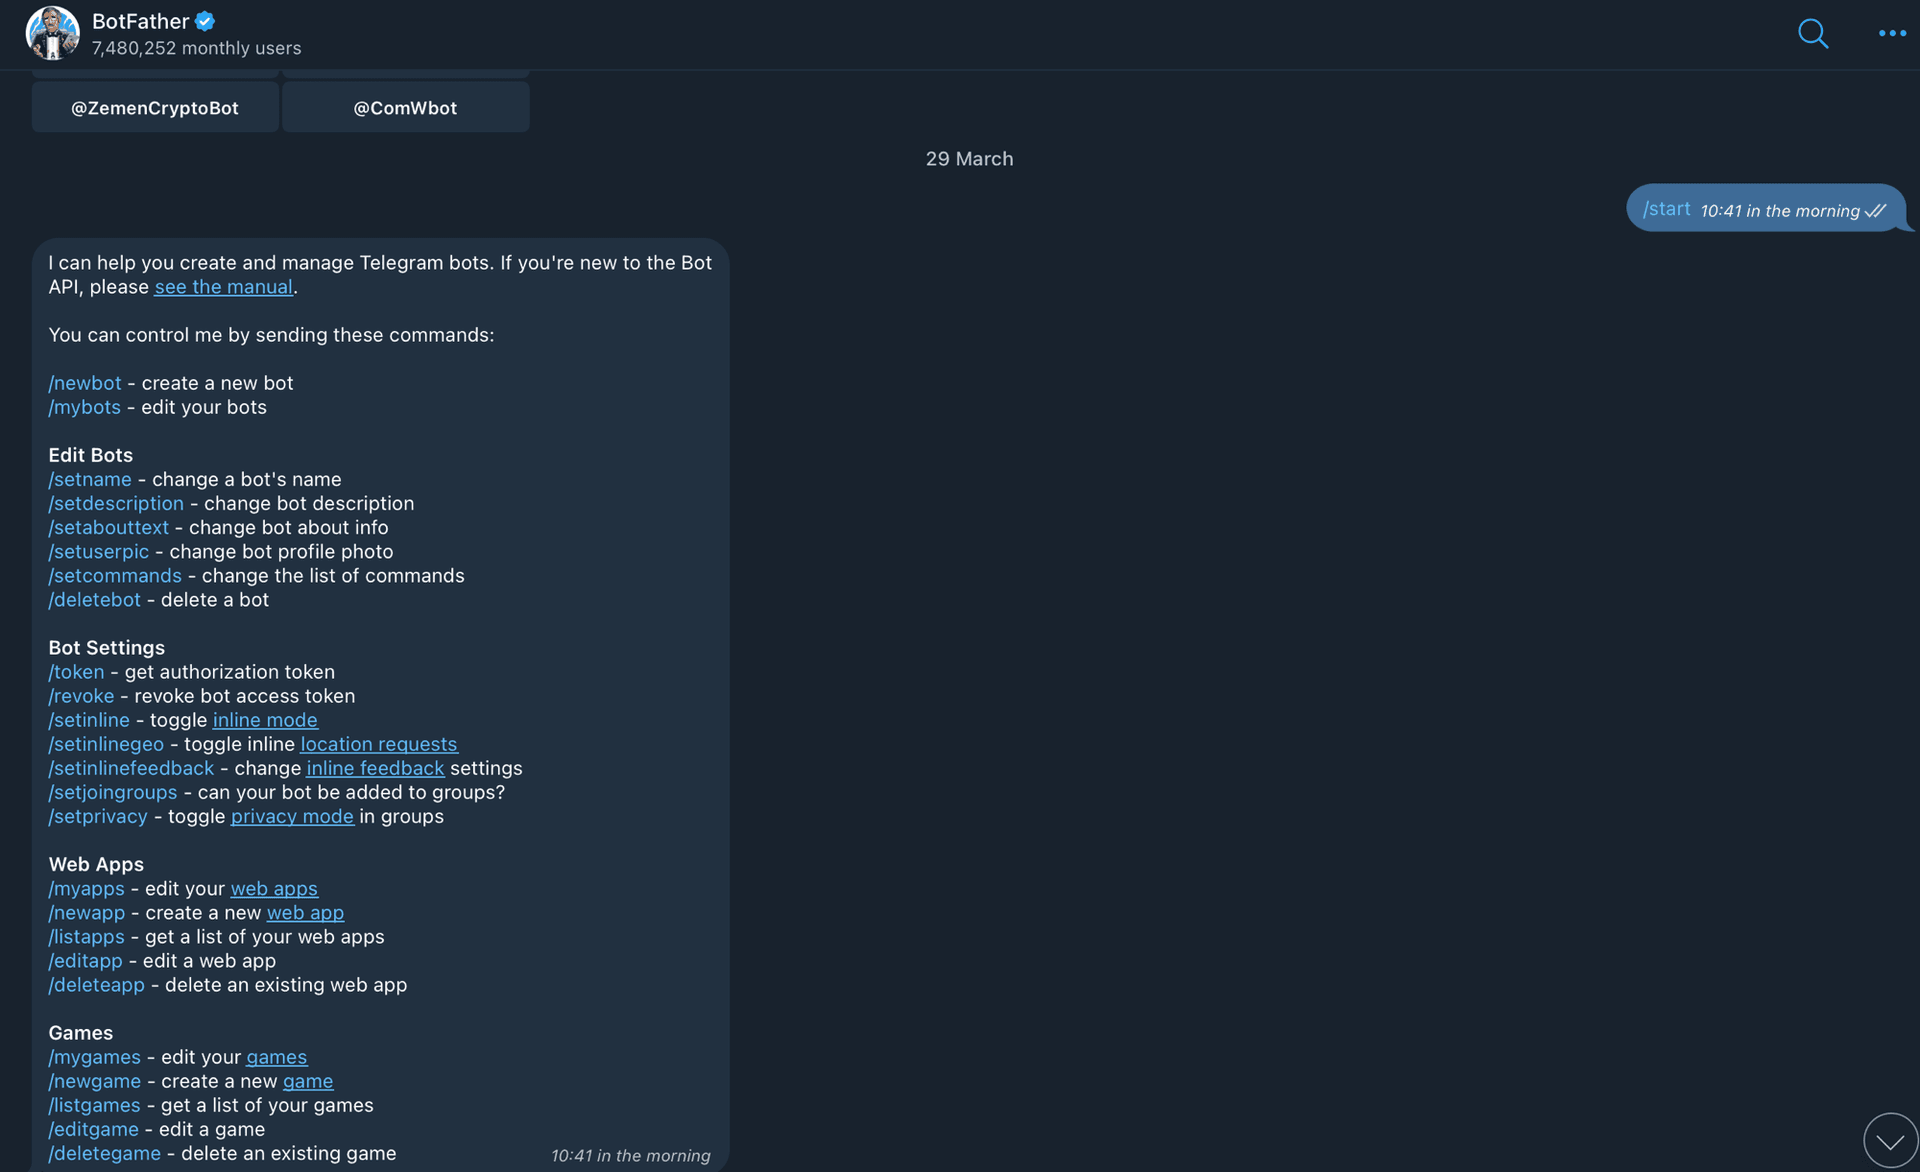1920x1172 pixels.
Task: Open the 'inline mode' link
Action: click(x=265, y=720)
